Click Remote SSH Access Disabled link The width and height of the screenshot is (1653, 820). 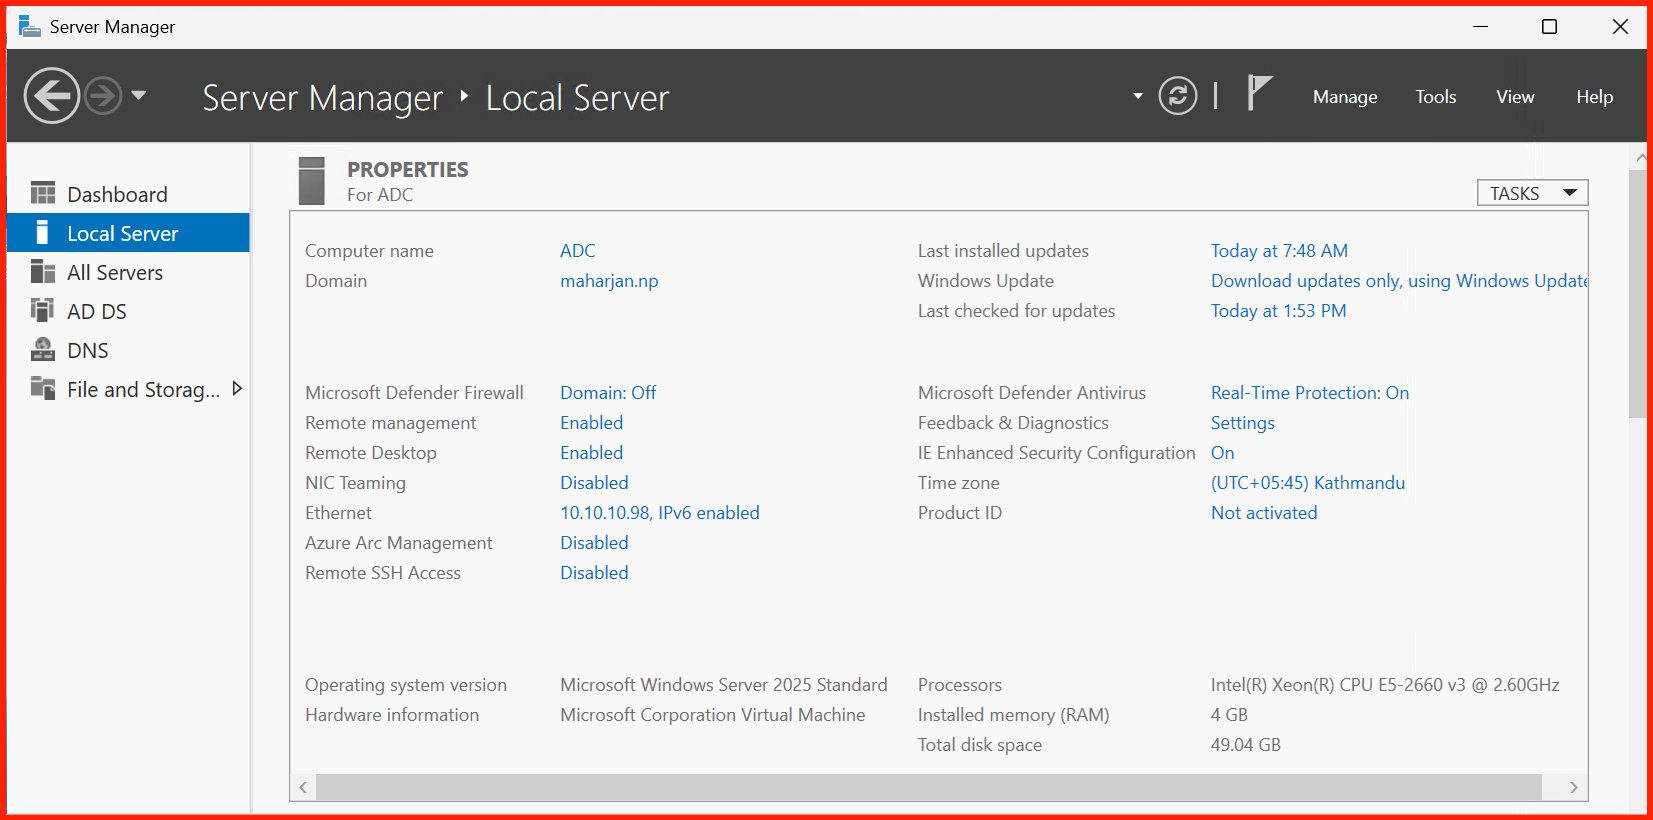[x=594, y=573]
